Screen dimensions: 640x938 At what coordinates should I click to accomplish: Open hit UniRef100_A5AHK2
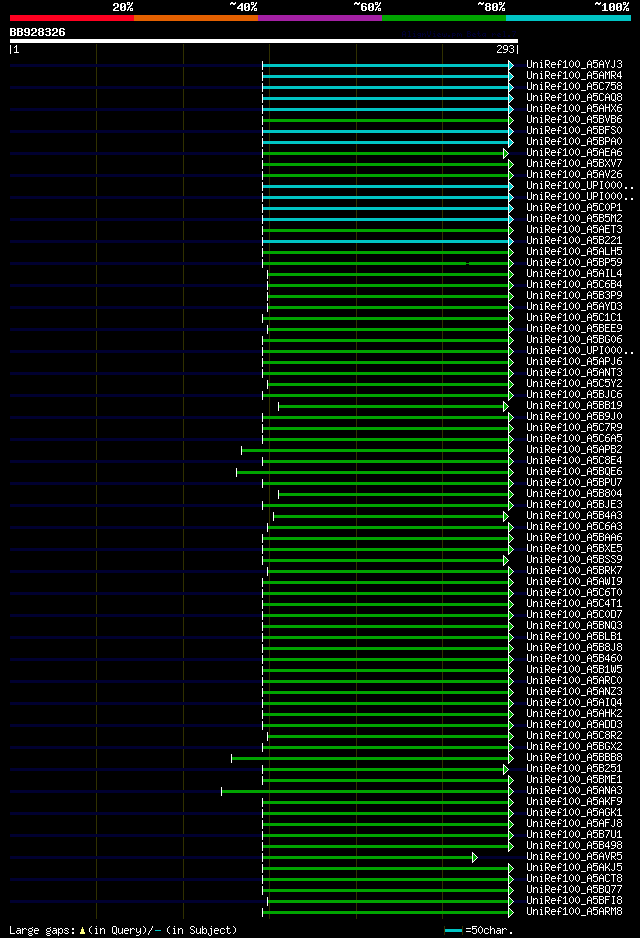pos(574,714)
